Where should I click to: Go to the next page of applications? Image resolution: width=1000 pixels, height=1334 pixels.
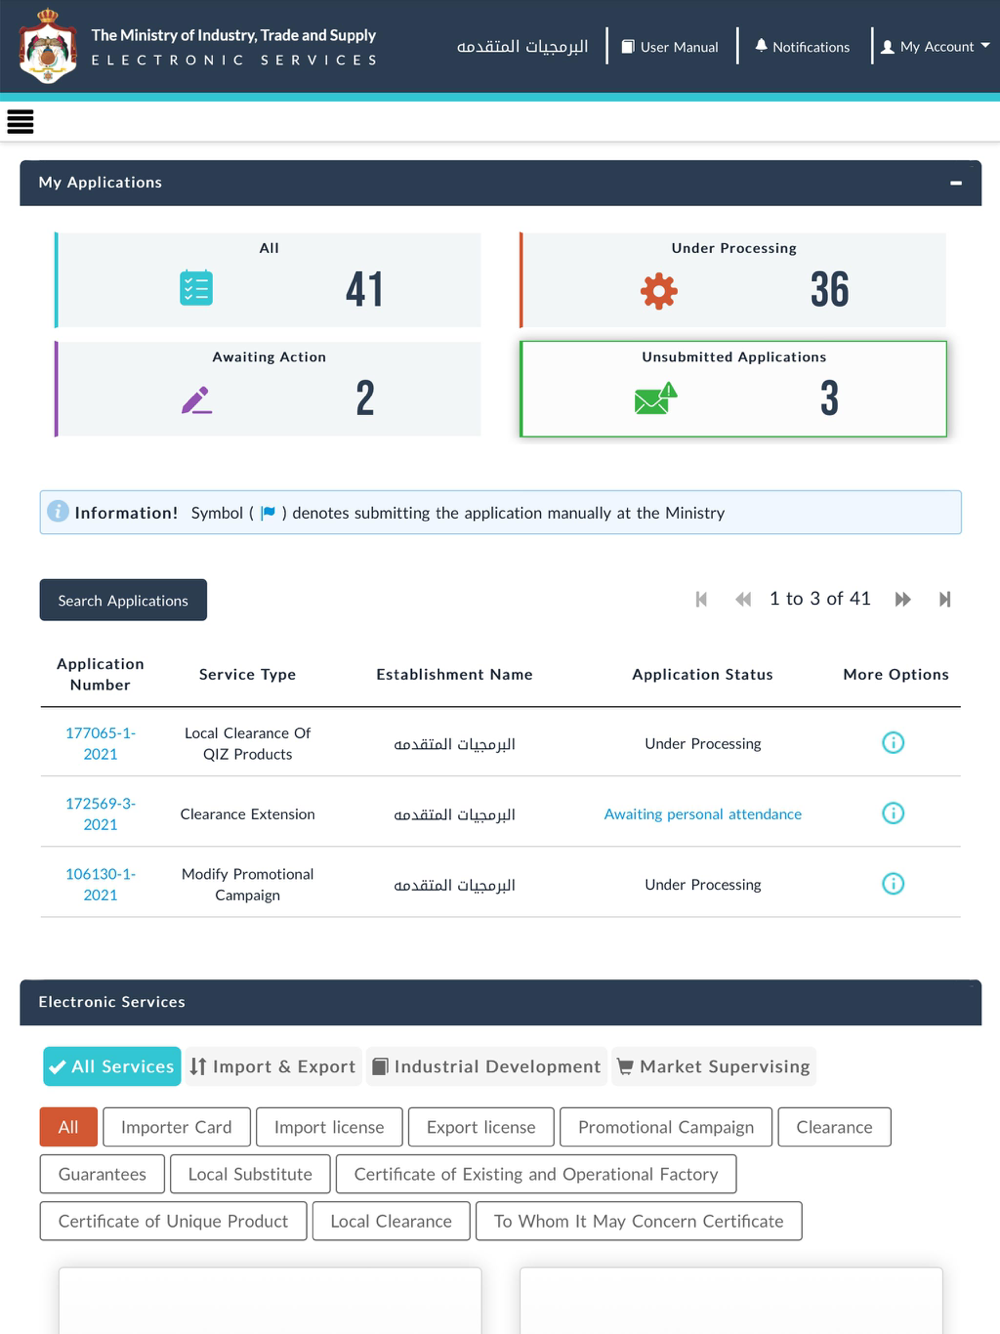903,599
